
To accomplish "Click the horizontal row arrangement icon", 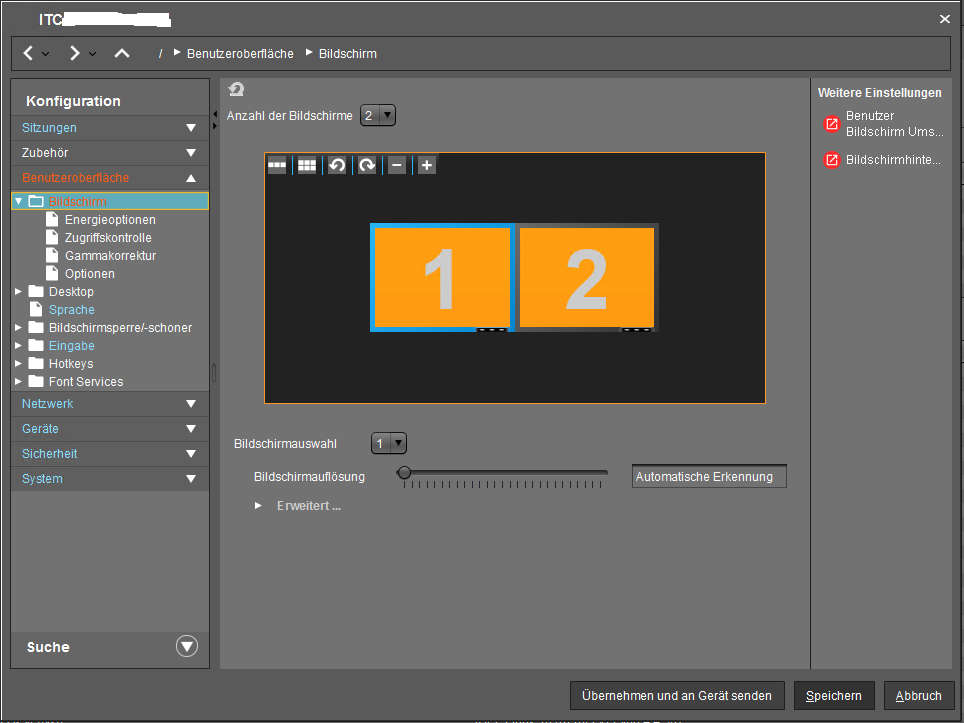I will tap(277, 165).
